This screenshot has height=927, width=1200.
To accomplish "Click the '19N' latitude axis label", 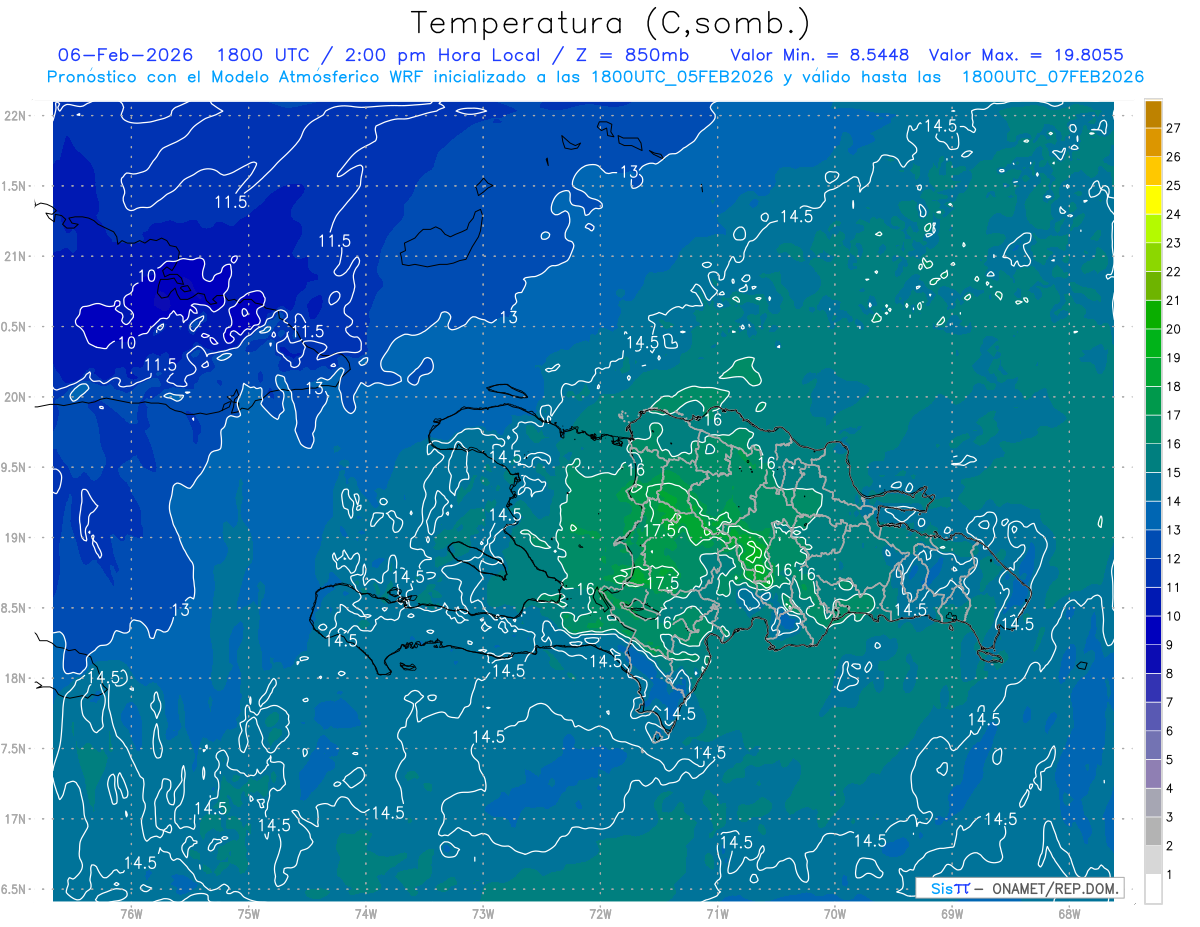I will (x=17, y=538).
